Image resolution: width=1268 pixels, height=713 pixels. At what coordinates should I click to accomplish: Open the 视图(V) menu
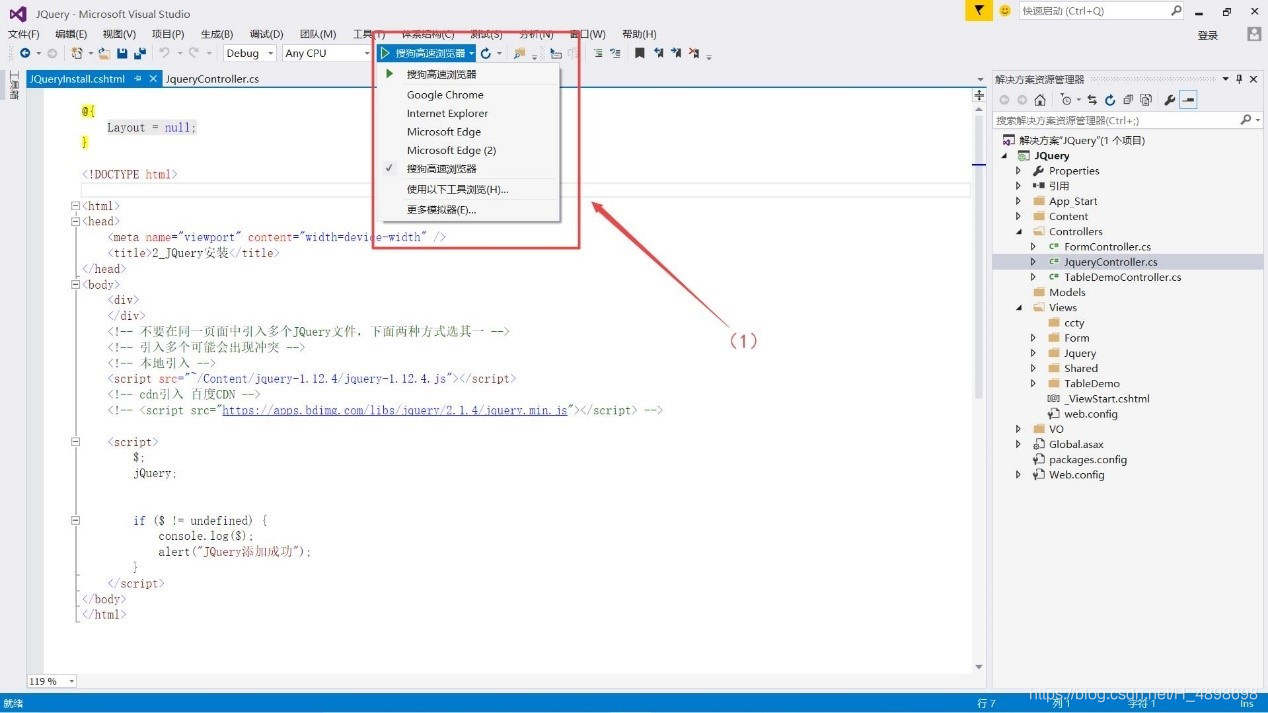point(119,34)
